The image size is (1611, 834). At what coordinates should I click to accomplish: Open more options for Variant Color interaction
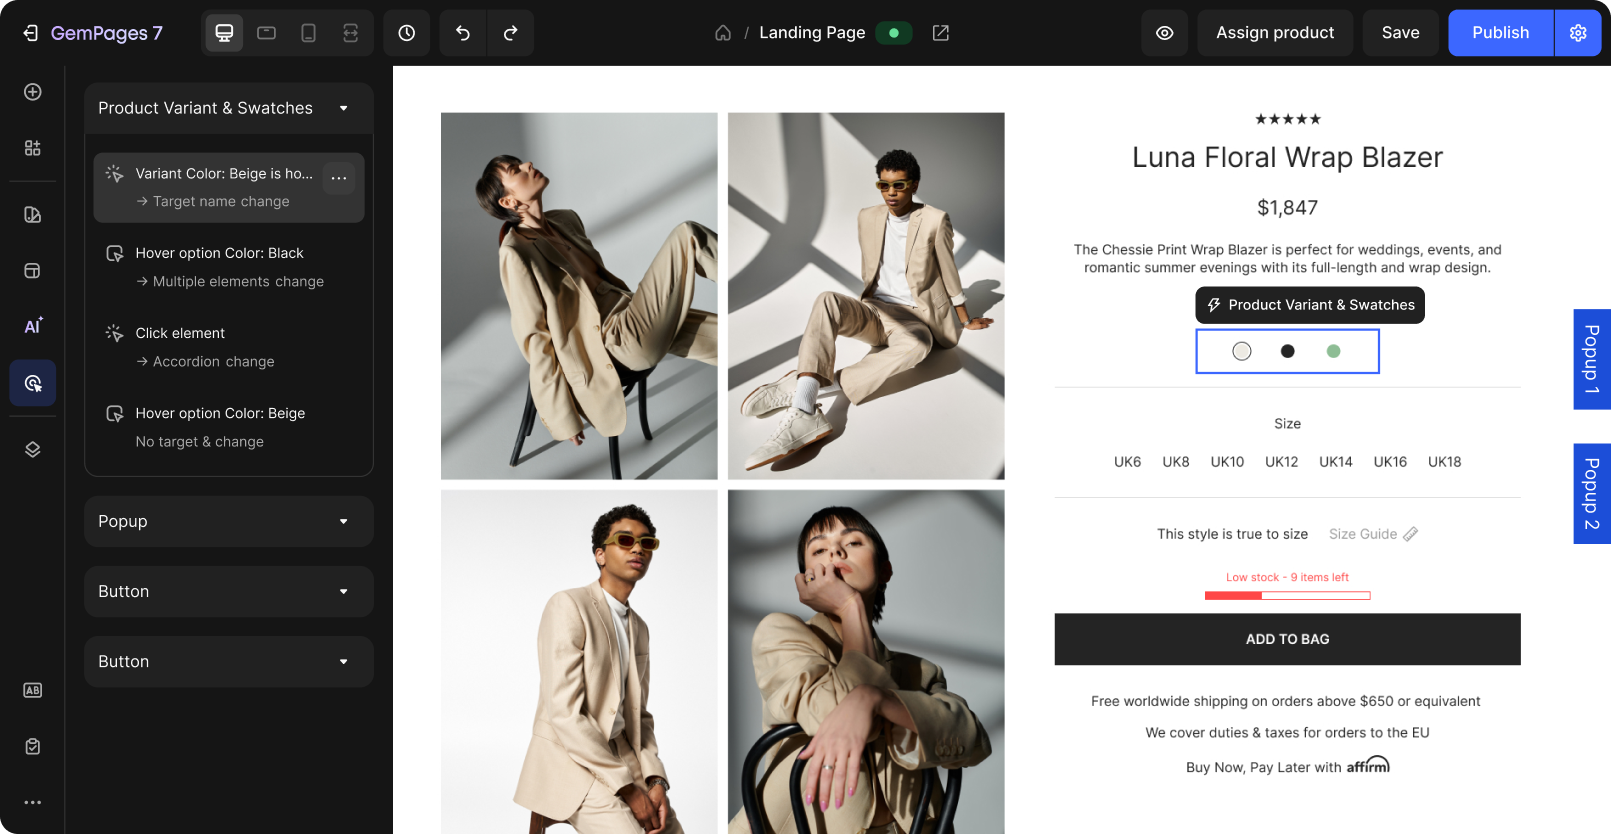339,178
